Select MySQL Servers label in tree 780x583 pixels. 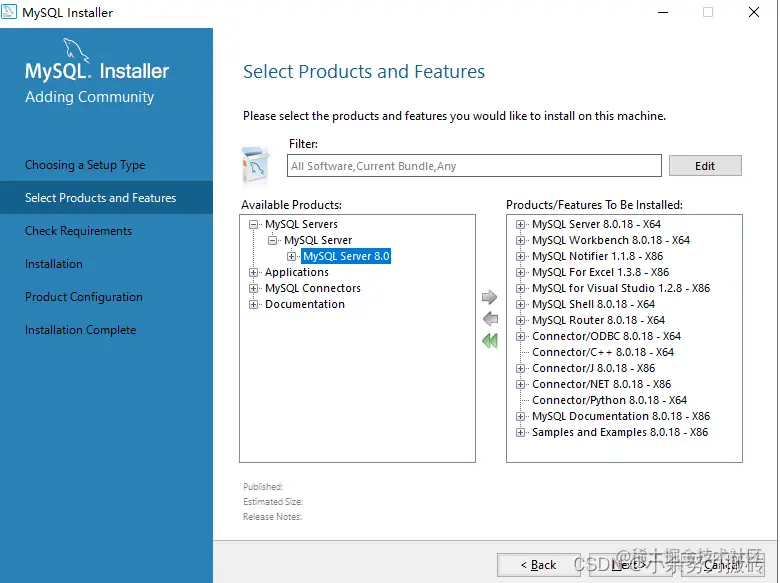(x=301, y=224)
